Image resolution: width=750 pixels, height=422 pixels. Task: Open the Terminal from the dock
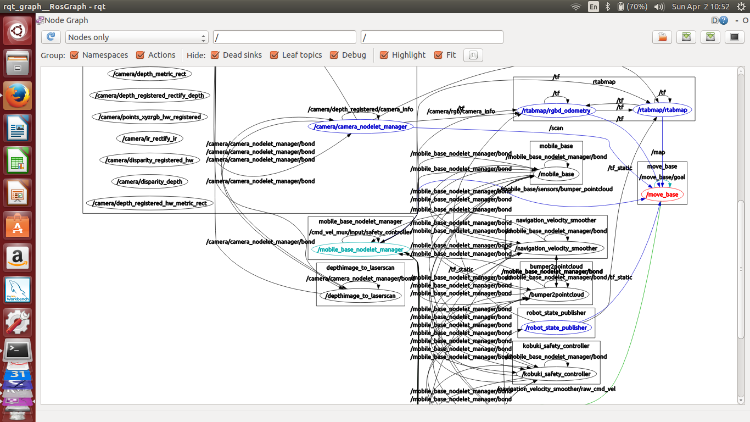point(17,350)
